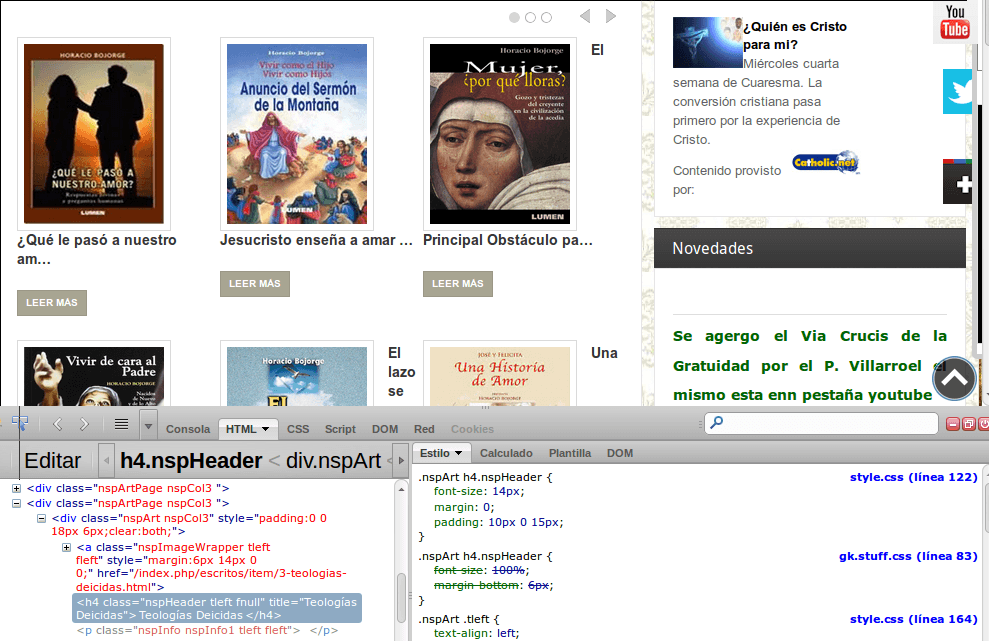The height and width of the screenshot is (641, 989).
Task: Switch to the Consola panel tab
Action: pyautogui.click(x=188, y=429)
